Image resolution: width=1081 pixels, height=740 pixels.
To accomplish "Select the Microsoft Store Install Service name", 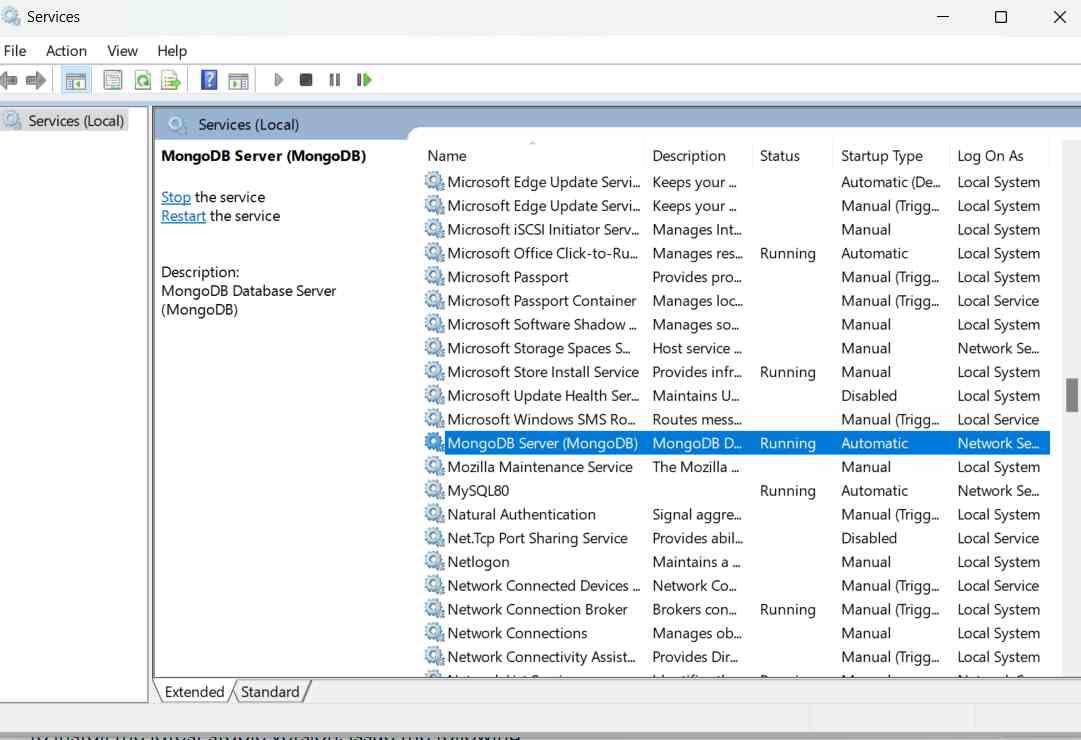I will point(543,372).
